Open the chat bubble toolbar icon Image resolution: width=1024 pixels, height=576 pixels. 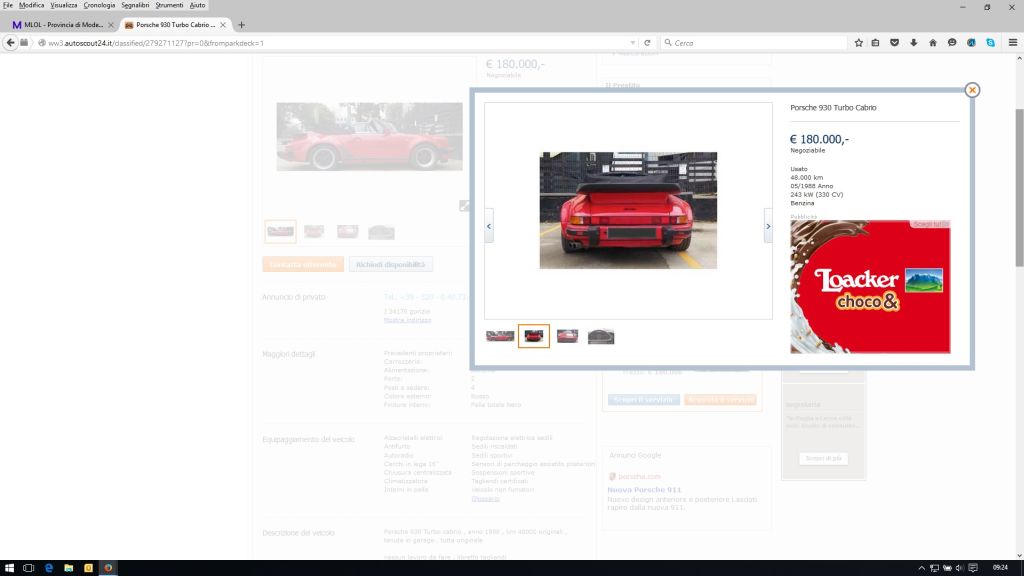point(952,43)
